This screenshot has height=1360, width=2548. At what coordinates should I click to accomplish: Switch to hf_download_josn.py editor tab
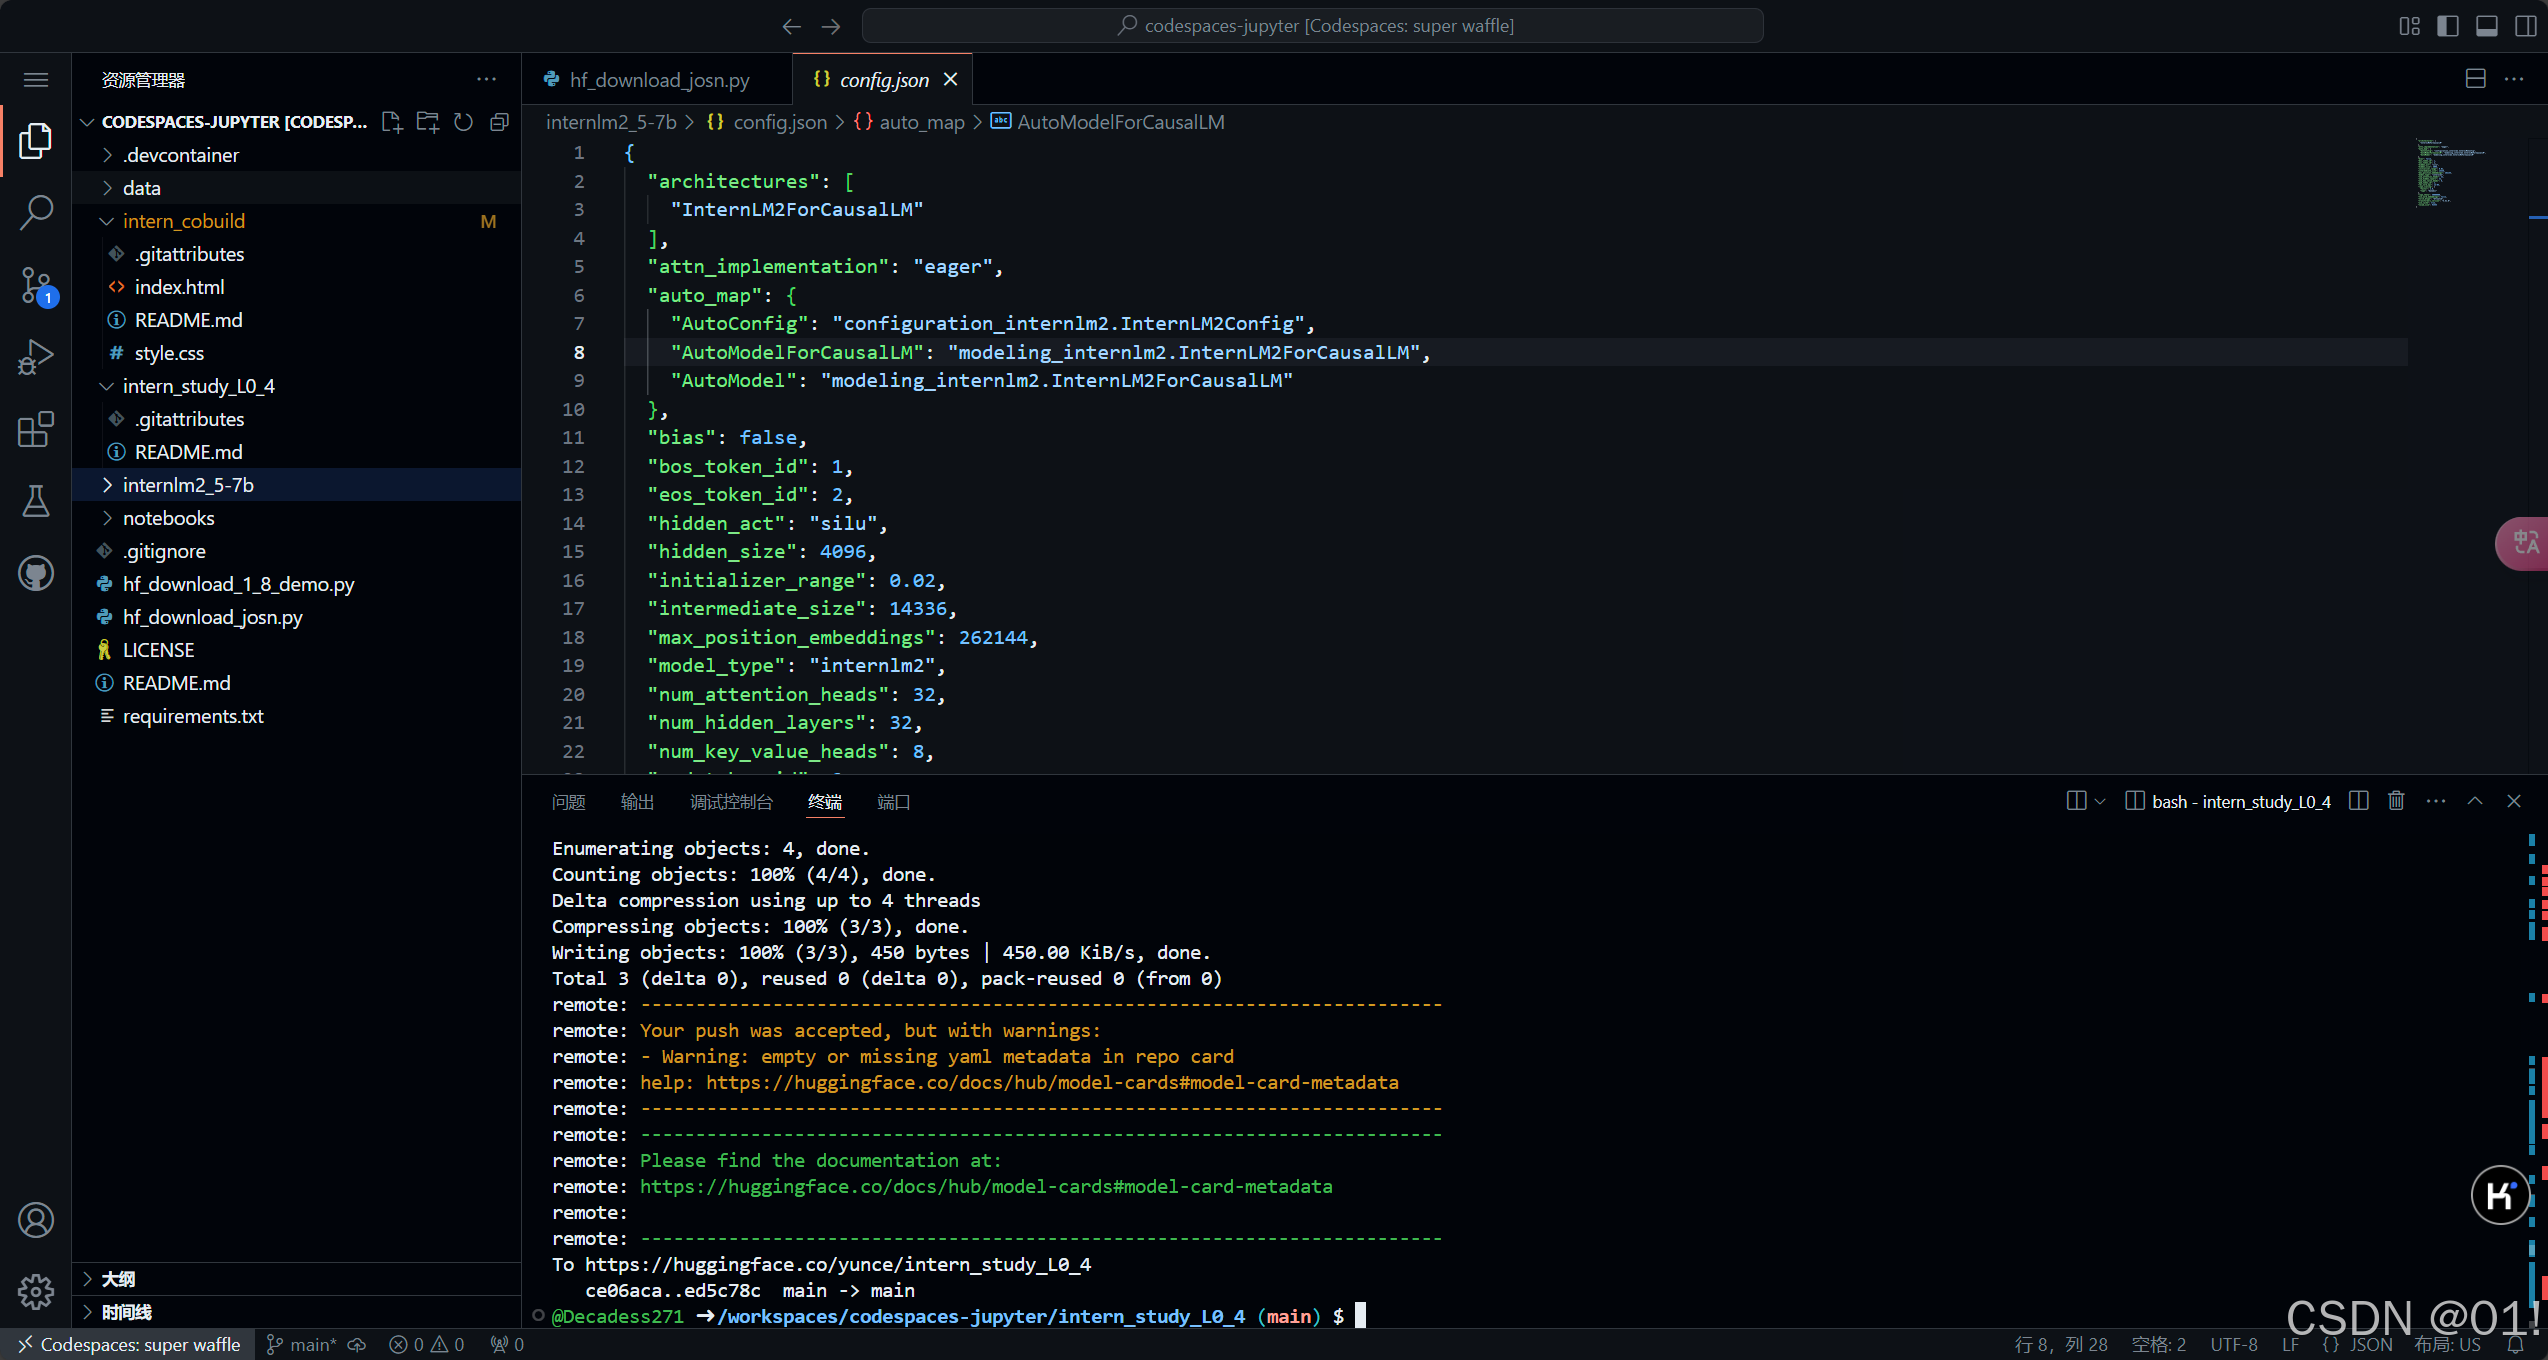pyautogui.click(x=658, y=80)
